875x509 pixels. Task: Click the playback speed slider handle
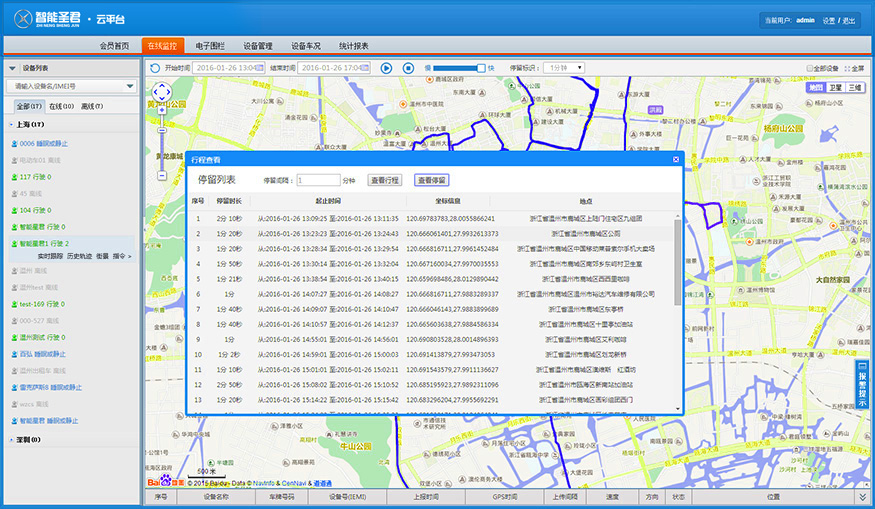coord(480,68)
